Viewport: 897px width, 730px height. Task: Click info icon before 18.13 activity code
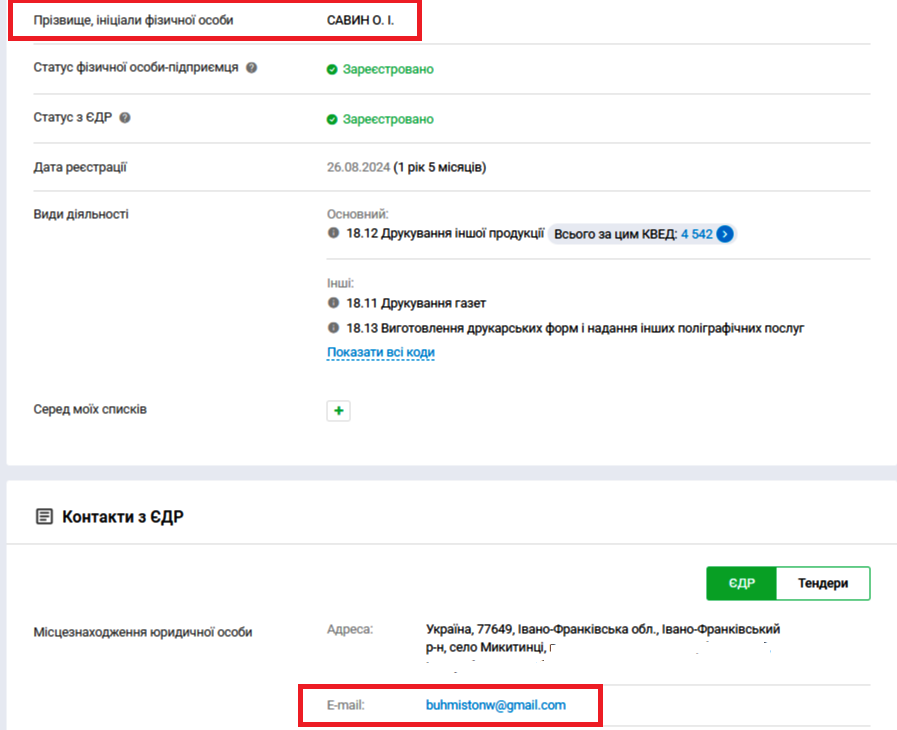tap(334, 327)
